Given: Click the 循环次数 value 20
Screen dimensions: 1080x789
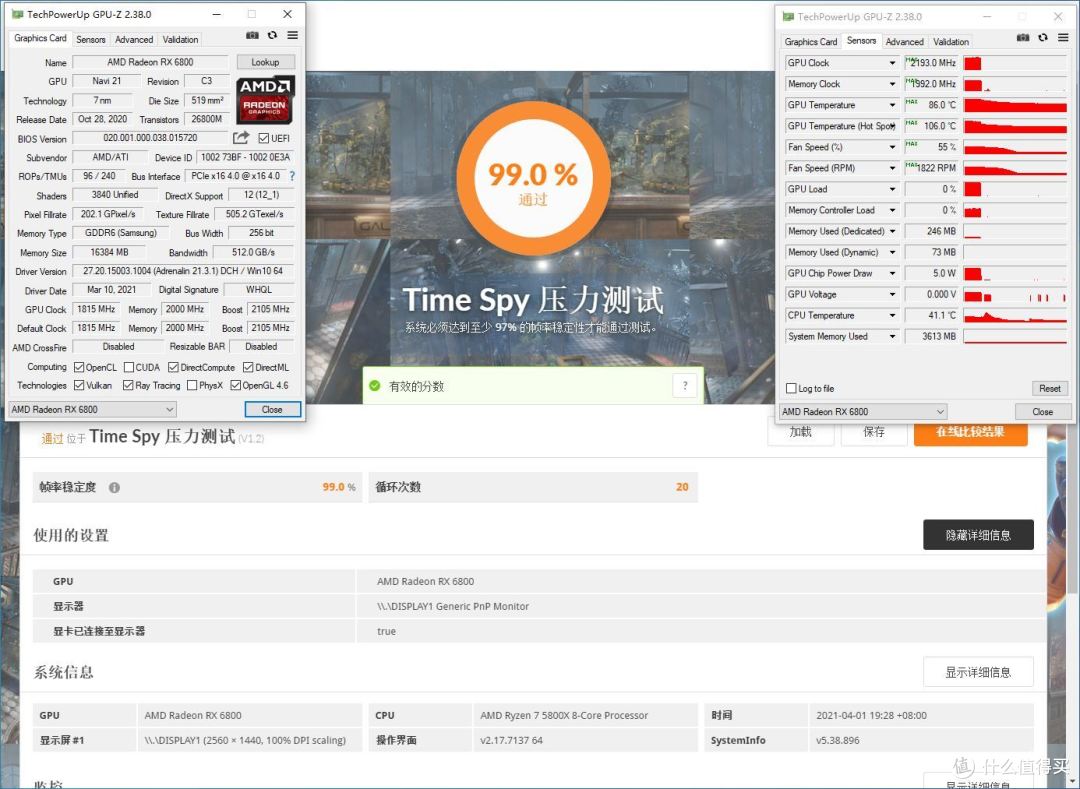Looking at the screenshot, I should (682, 487).
